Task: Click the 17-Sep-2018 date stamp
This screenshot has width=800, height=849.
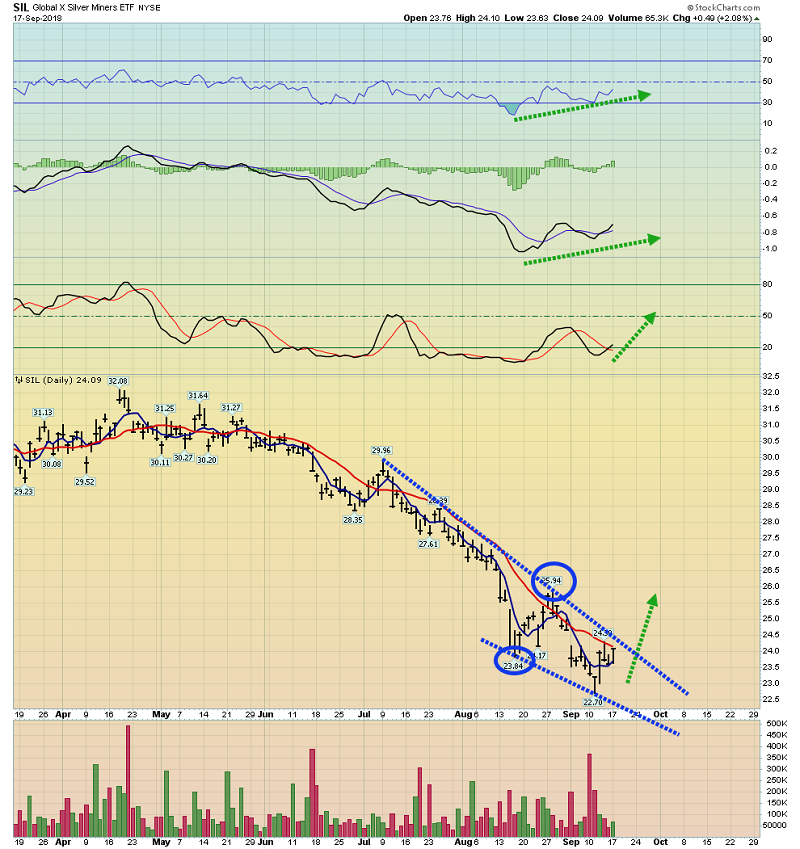Action: coord(37,18)
